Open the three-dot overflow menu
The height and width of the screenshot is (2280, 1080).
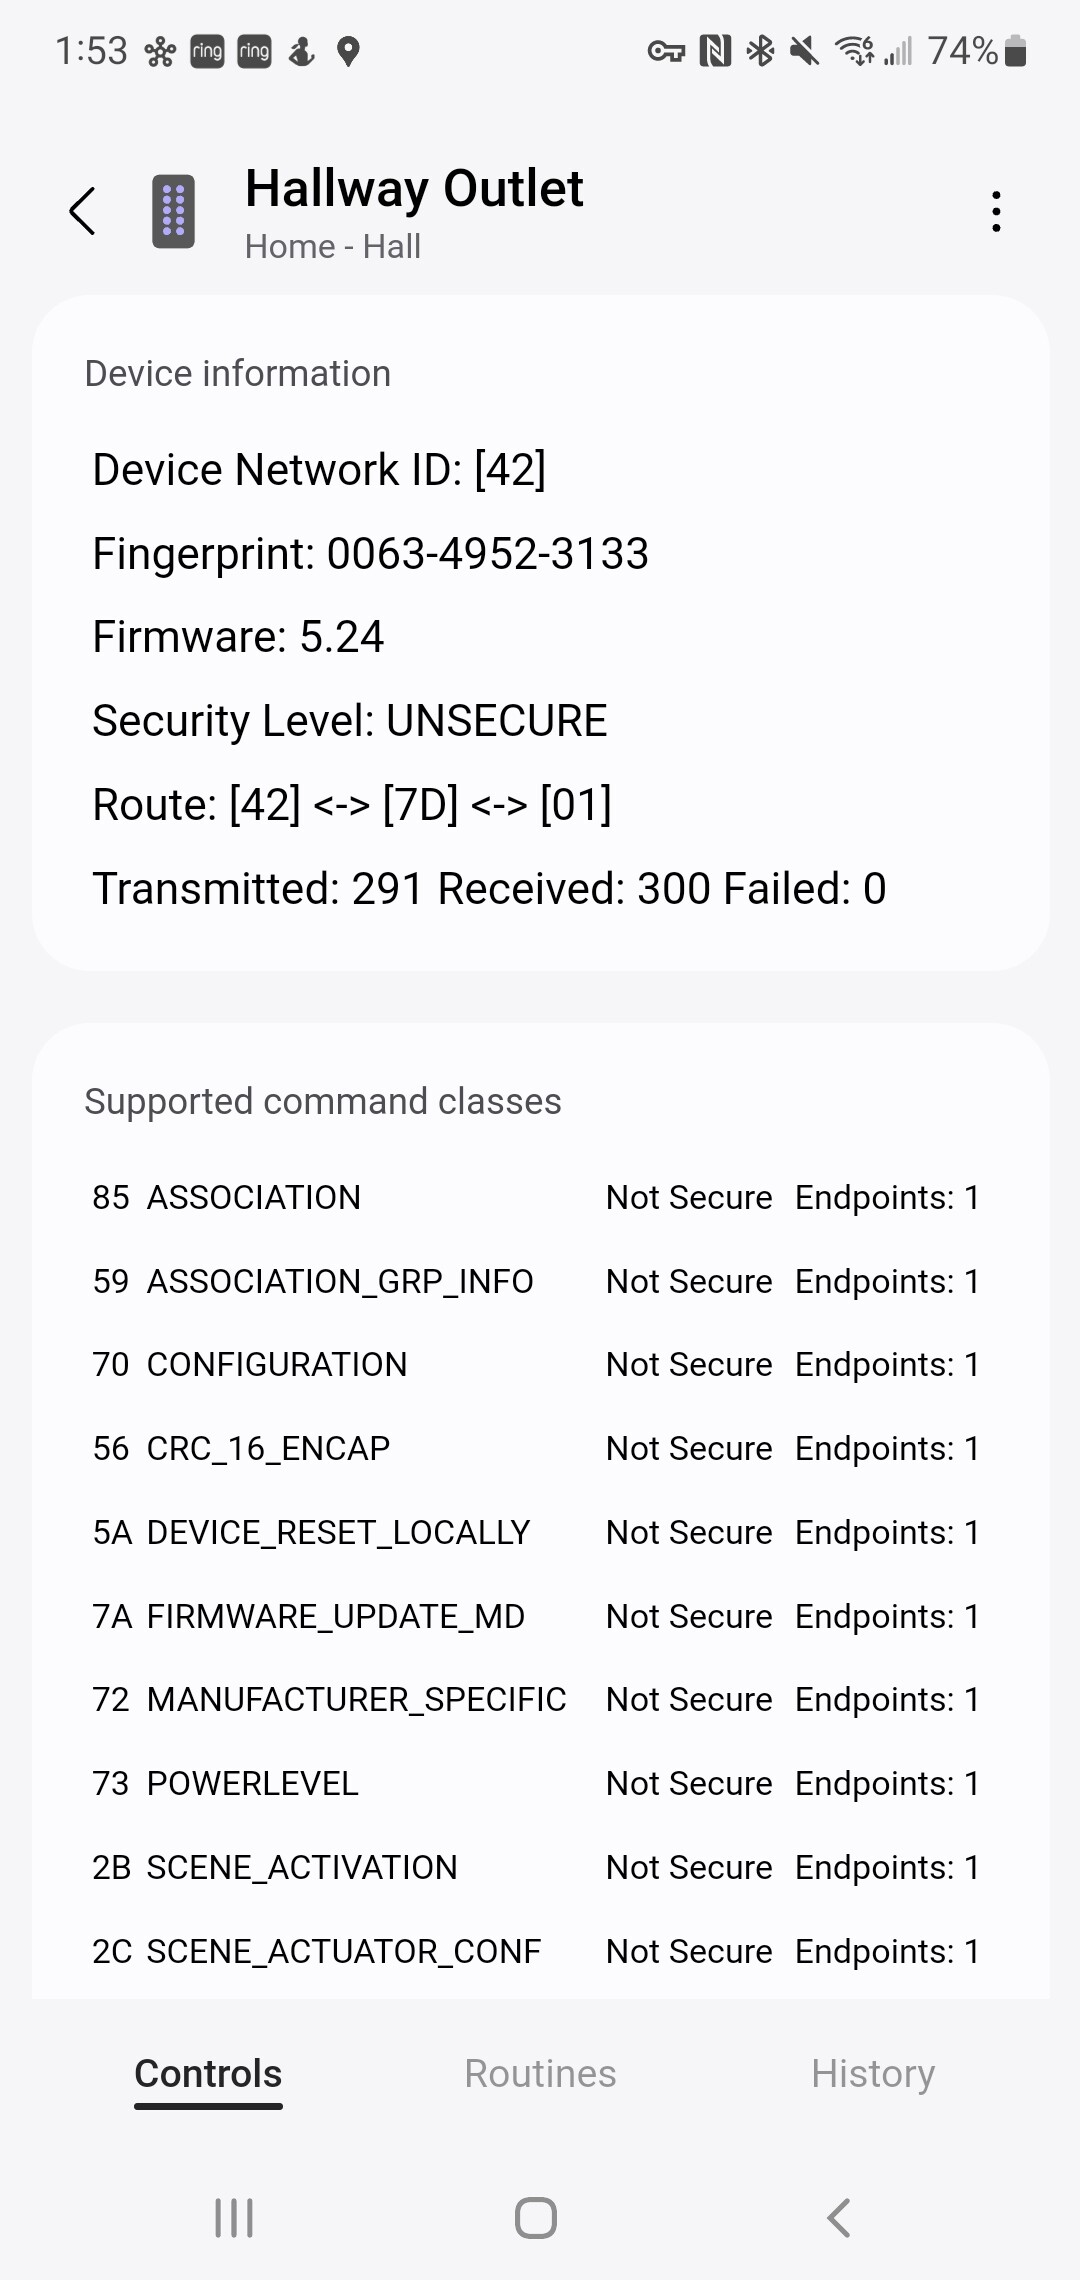click(x=996, y=211)
